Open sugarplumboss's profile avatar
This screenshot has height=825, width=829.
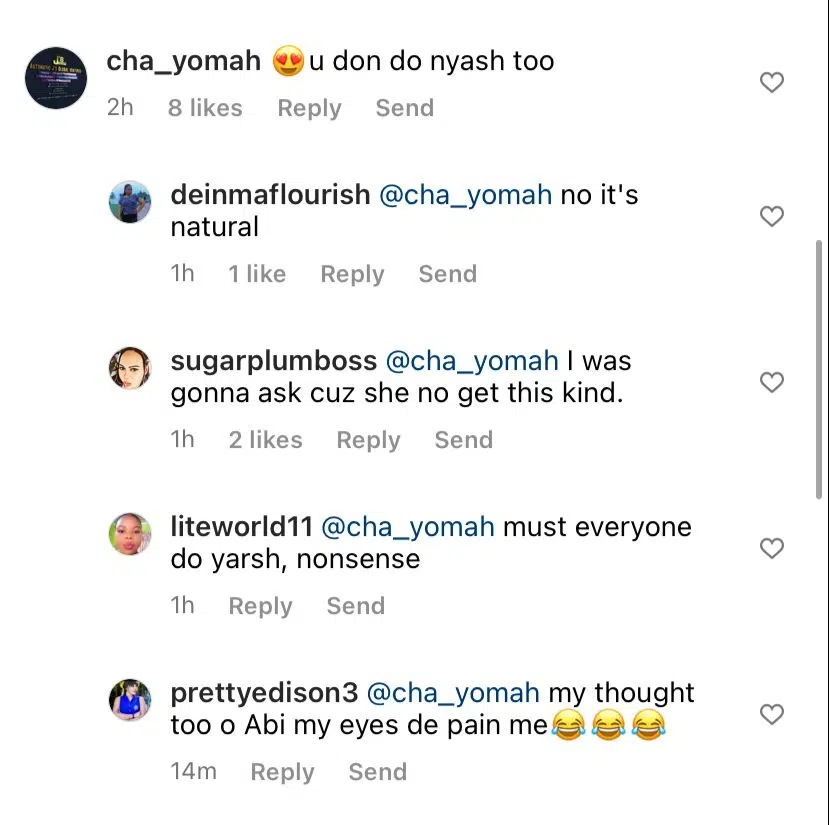[130, 368]
